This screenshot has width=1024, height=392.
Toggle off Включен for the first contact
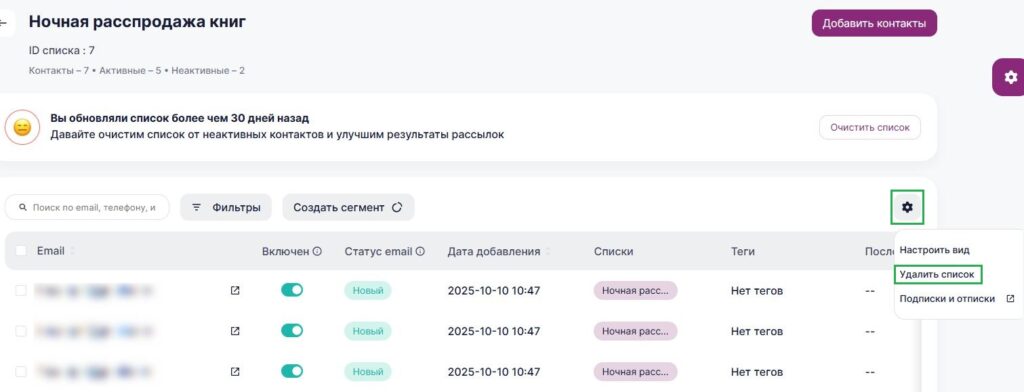[x=292, y=290]
